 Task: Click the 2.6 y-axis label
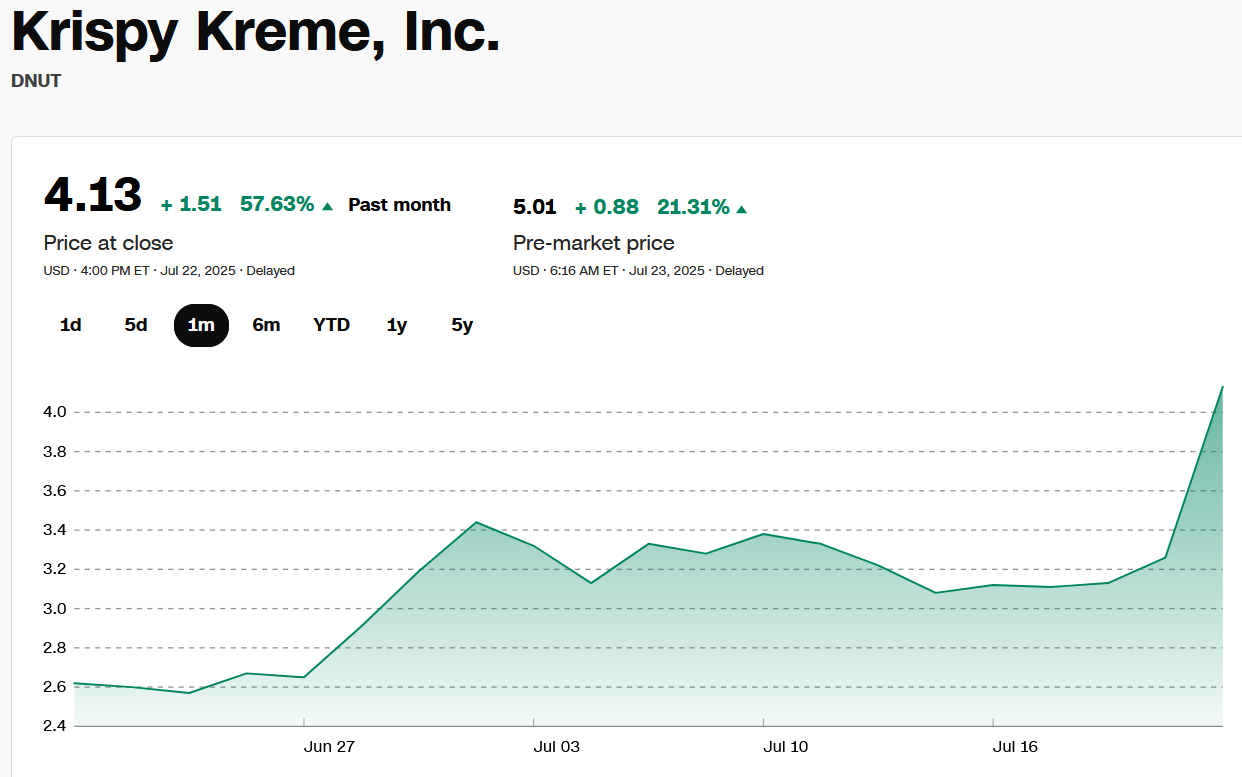point(55,687)
